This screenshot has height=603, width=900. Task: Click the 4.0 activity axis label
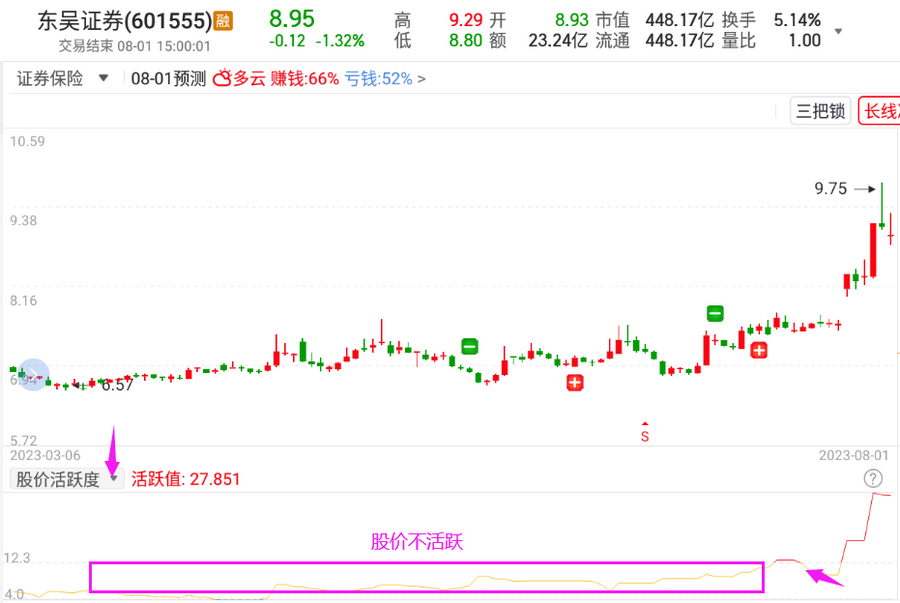[x=14, y=594]
